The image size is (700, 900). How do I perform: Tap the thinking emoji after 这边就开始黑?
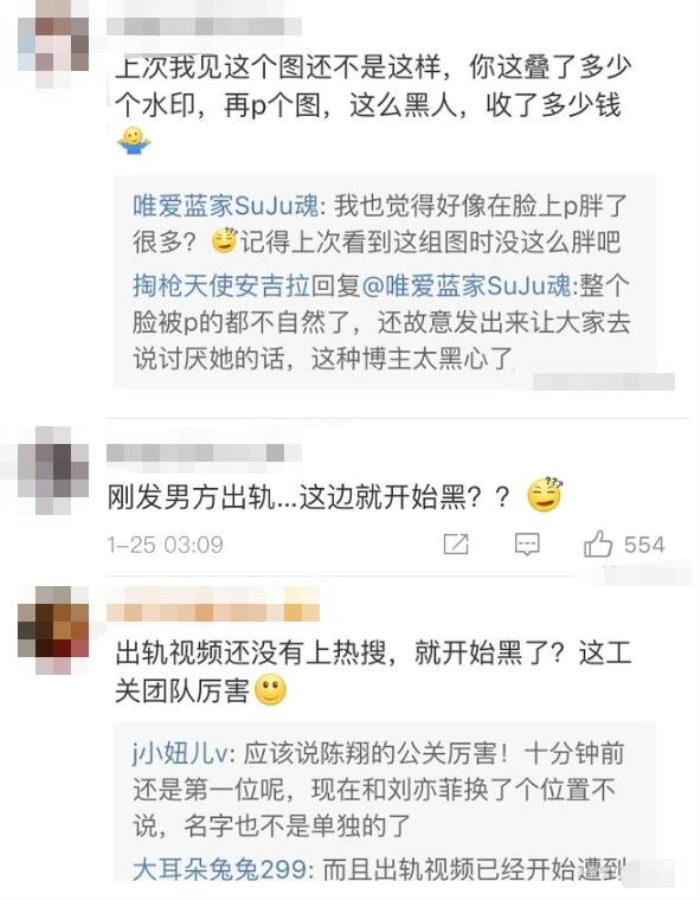(545, 495)
